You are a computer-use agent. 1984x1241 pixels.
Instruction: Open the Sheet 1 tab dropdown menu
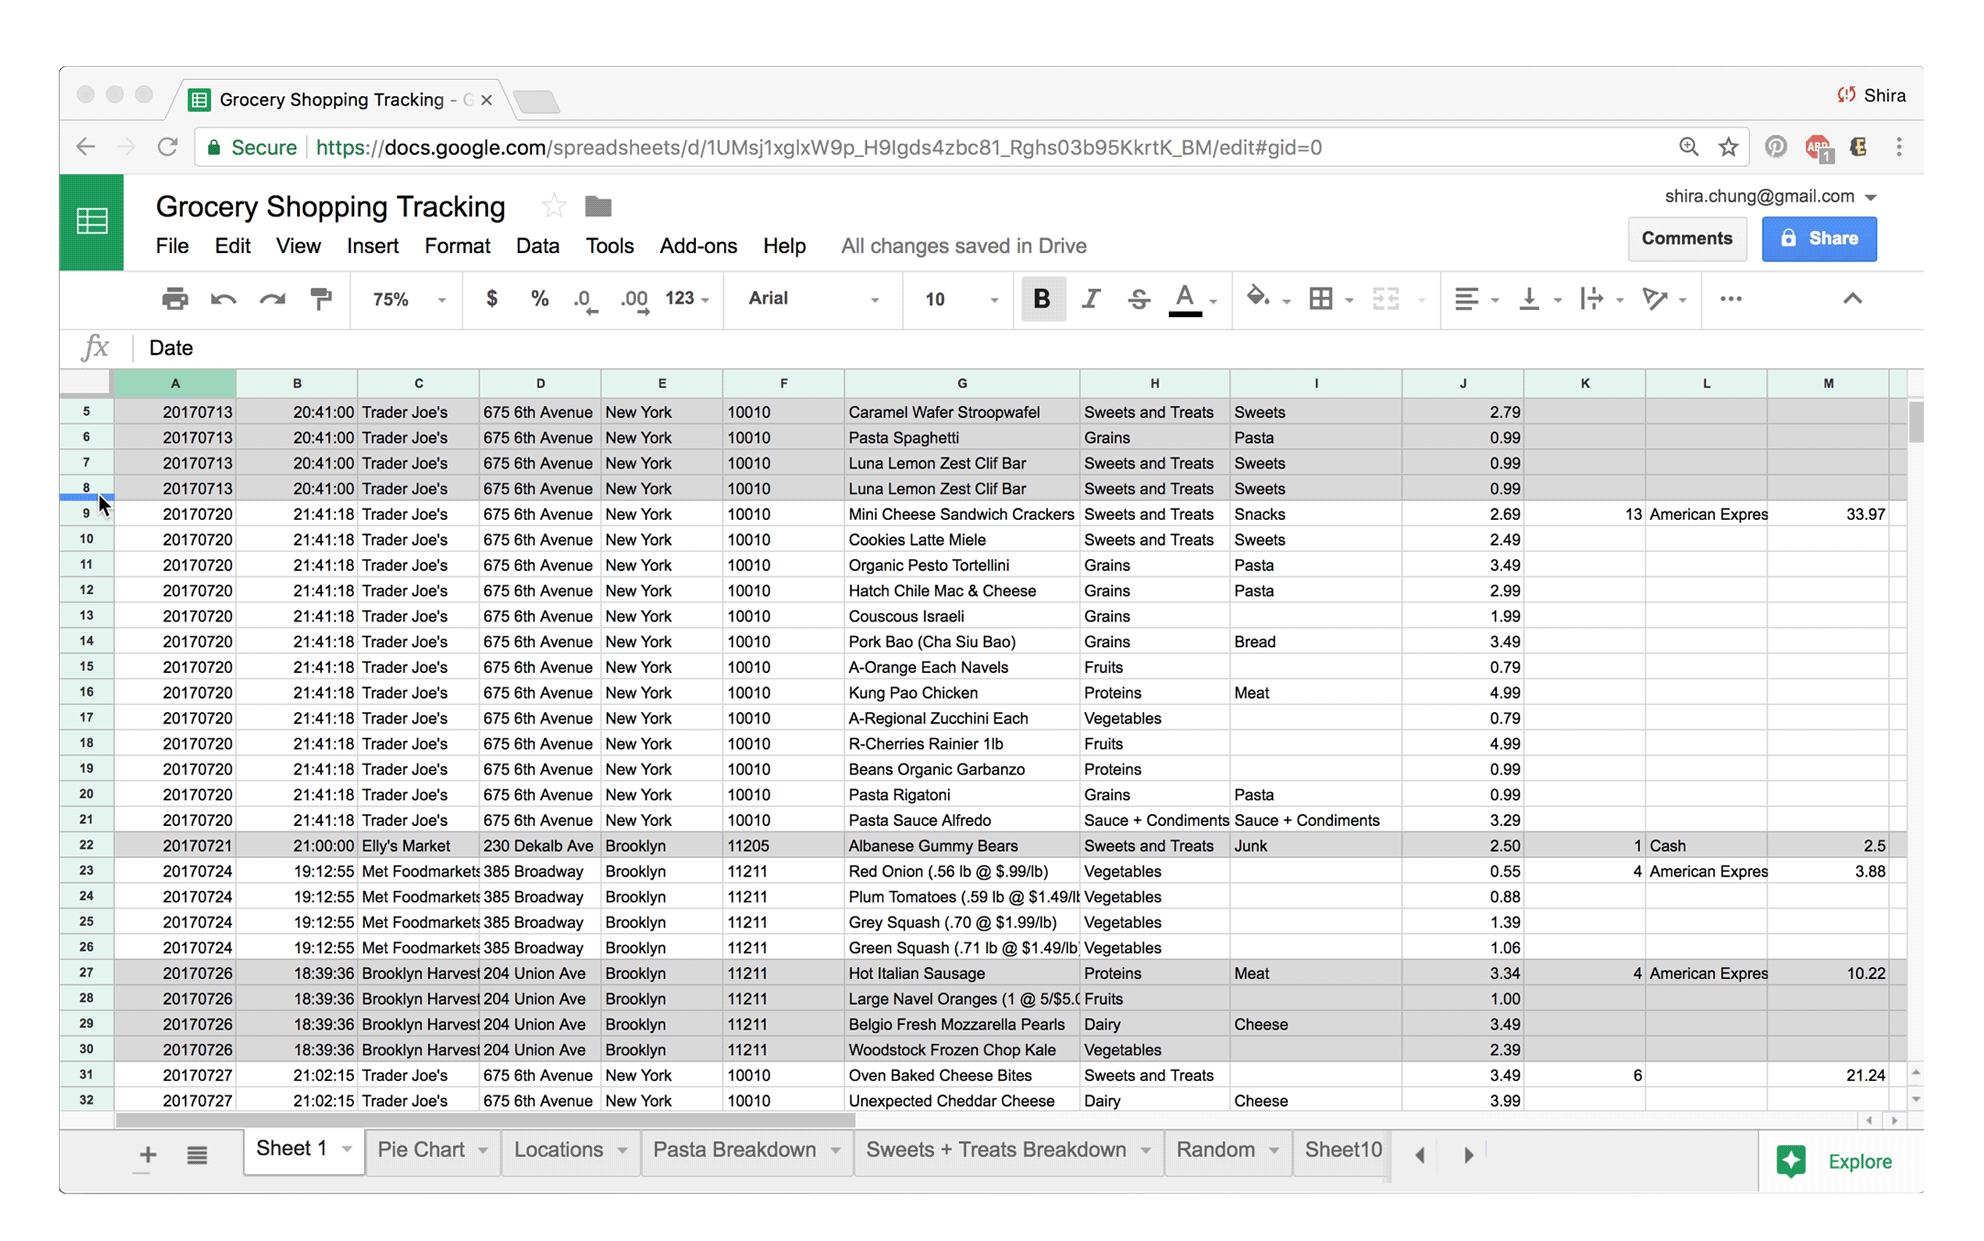point(345,1150)
